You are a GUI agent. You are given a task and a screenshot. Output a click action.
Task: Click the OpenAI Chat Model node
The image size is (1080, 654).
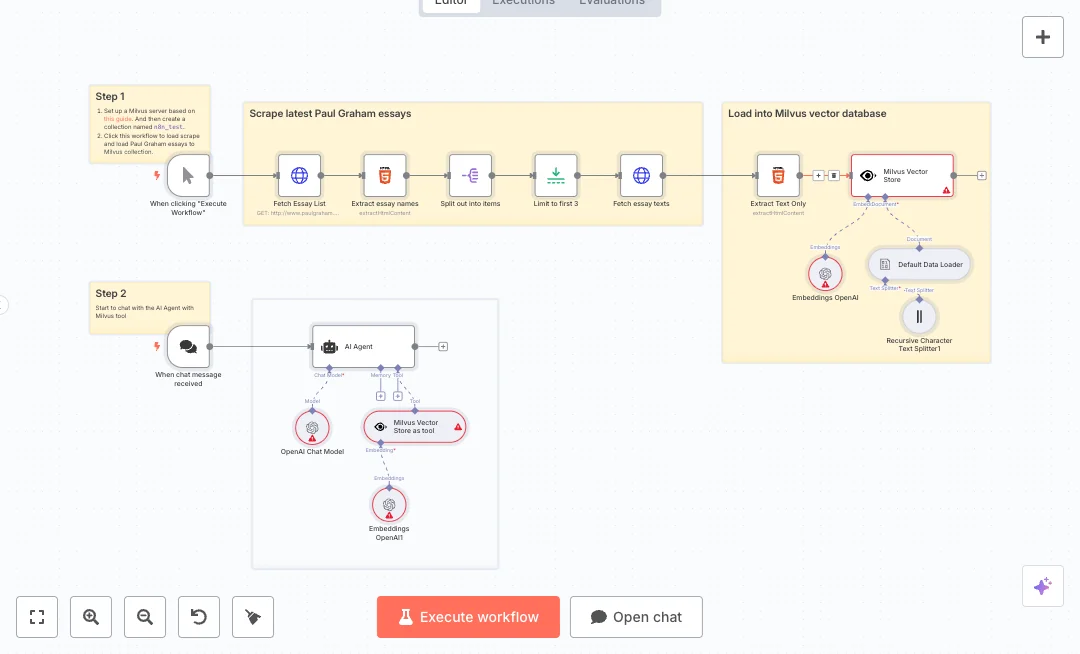pyautogui.click(x=312, y=427)
